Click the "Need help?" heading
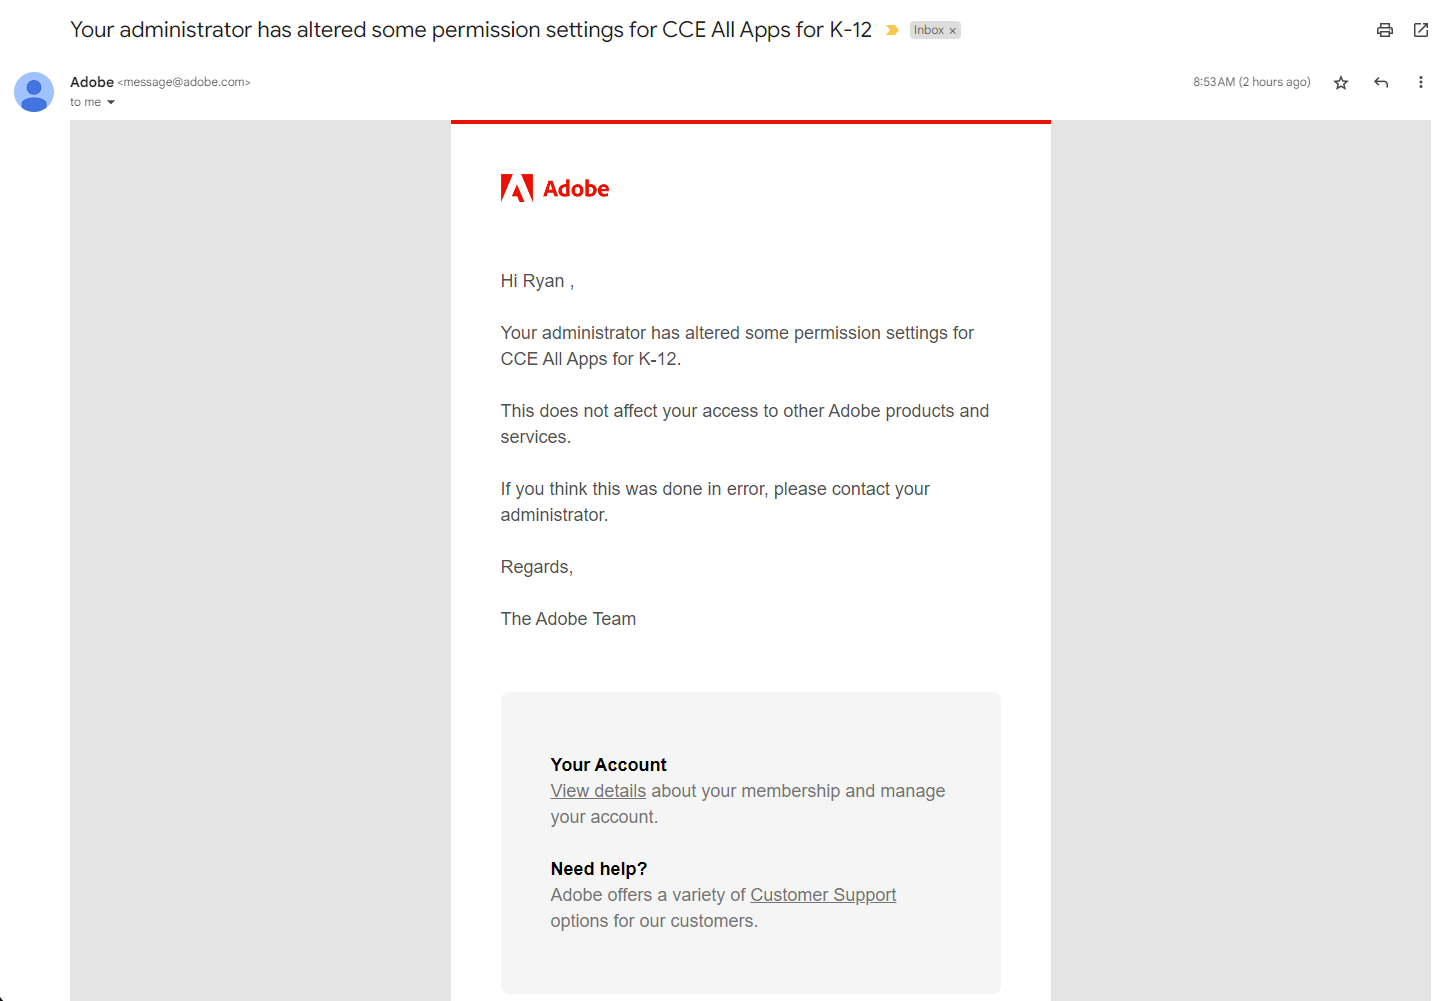The image size is (1442, 1001). coord(598,869)
